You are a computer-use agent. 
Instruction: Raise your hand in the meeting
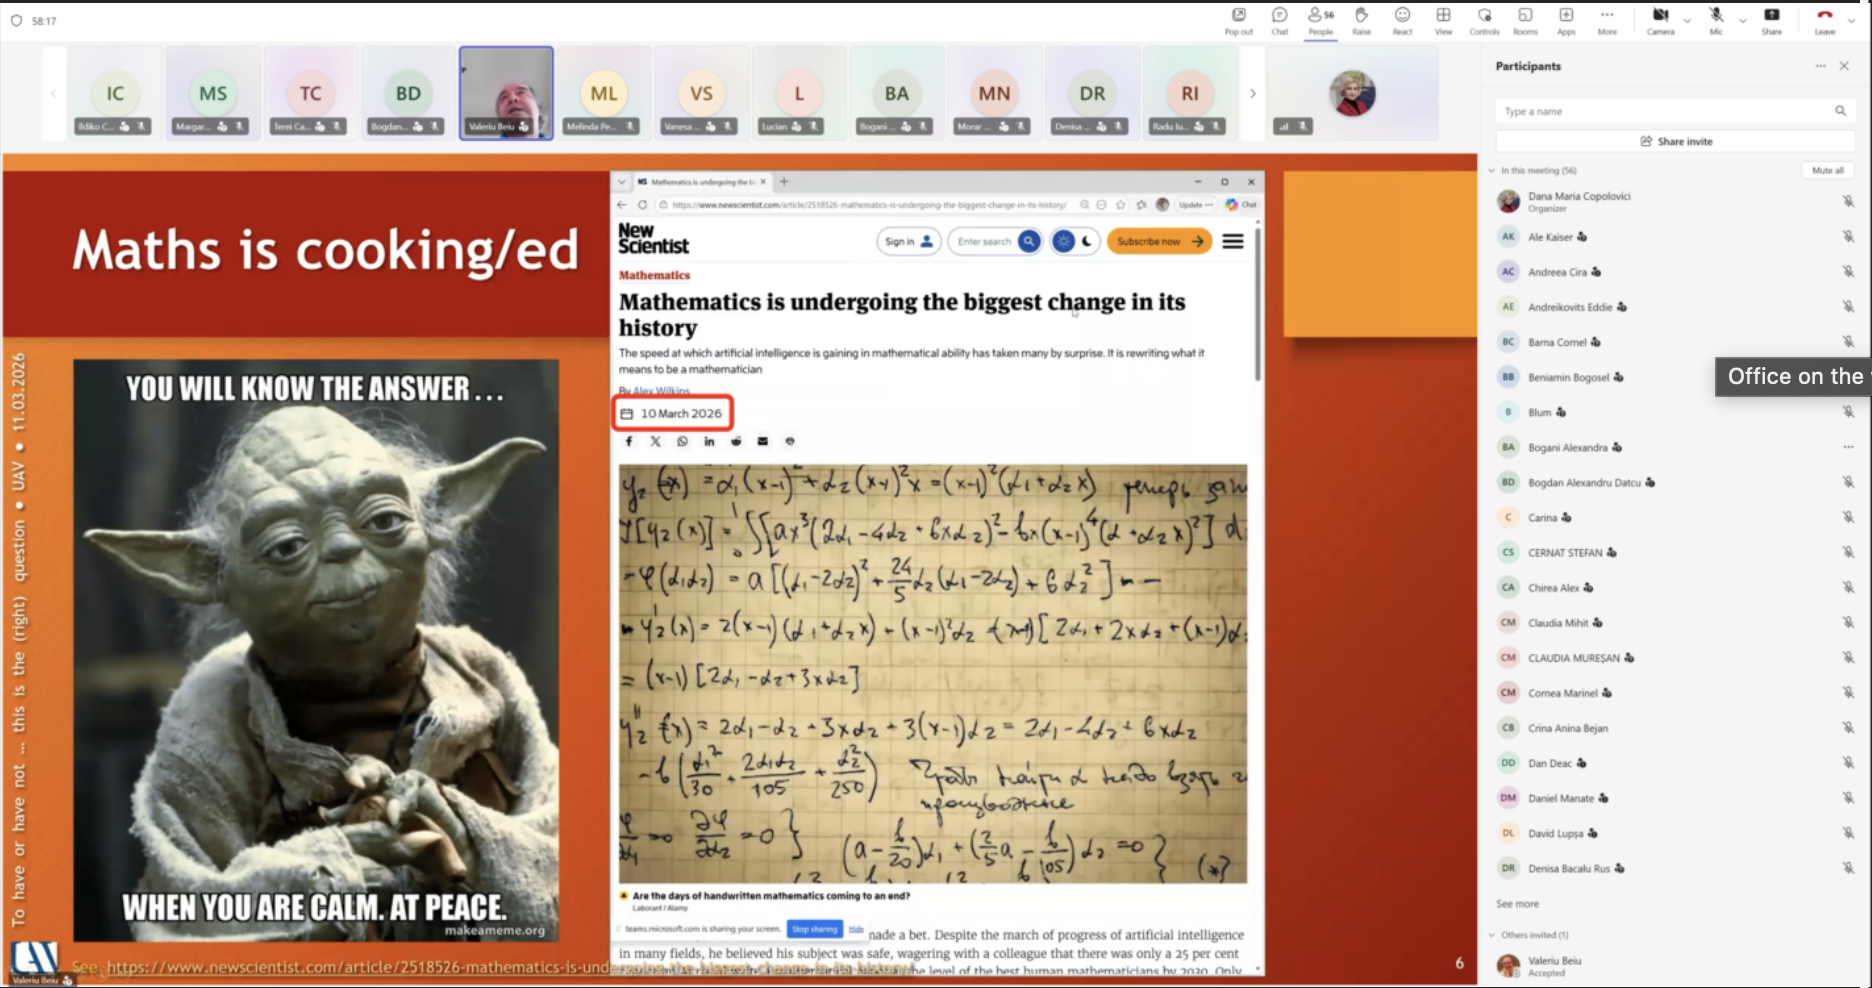[x=1361, y=19]
